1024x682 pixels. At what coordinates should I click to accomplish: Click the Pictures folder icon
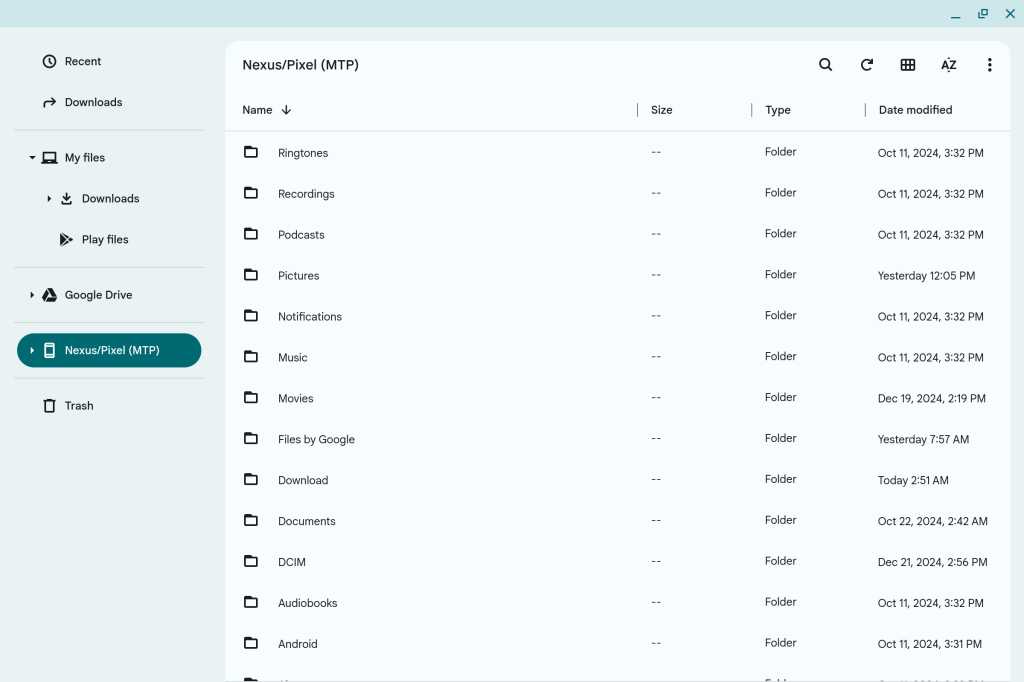coord(251,275)
